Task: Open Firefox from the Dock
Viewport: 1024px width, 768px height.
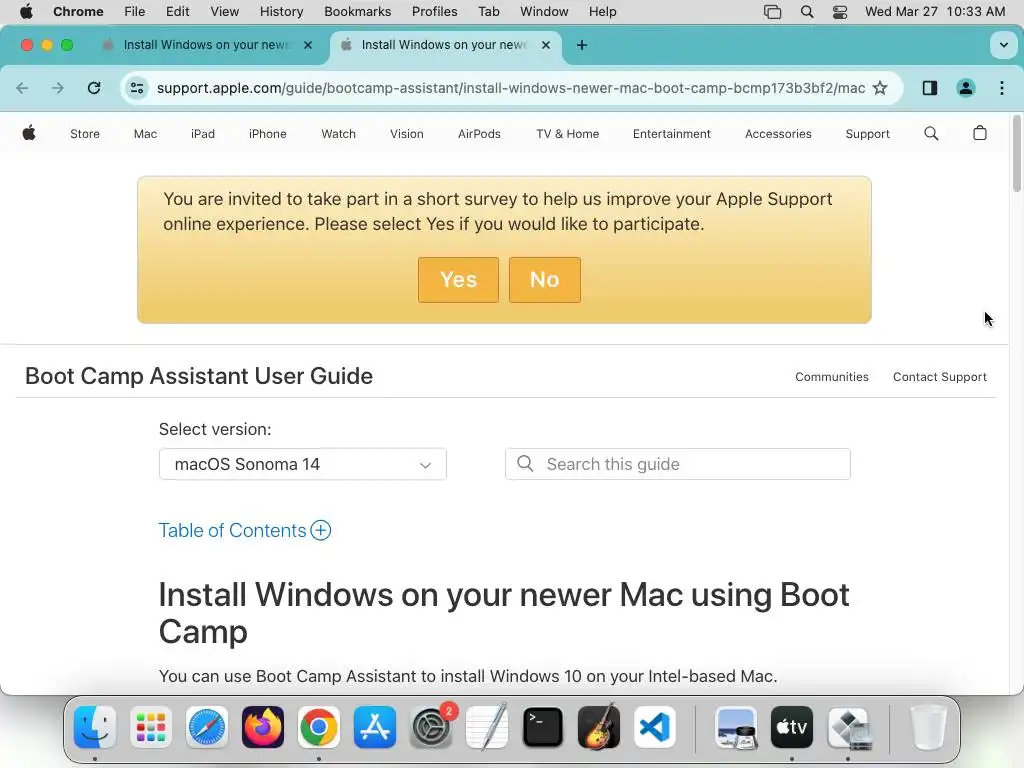Action: [x=263, y=727]
